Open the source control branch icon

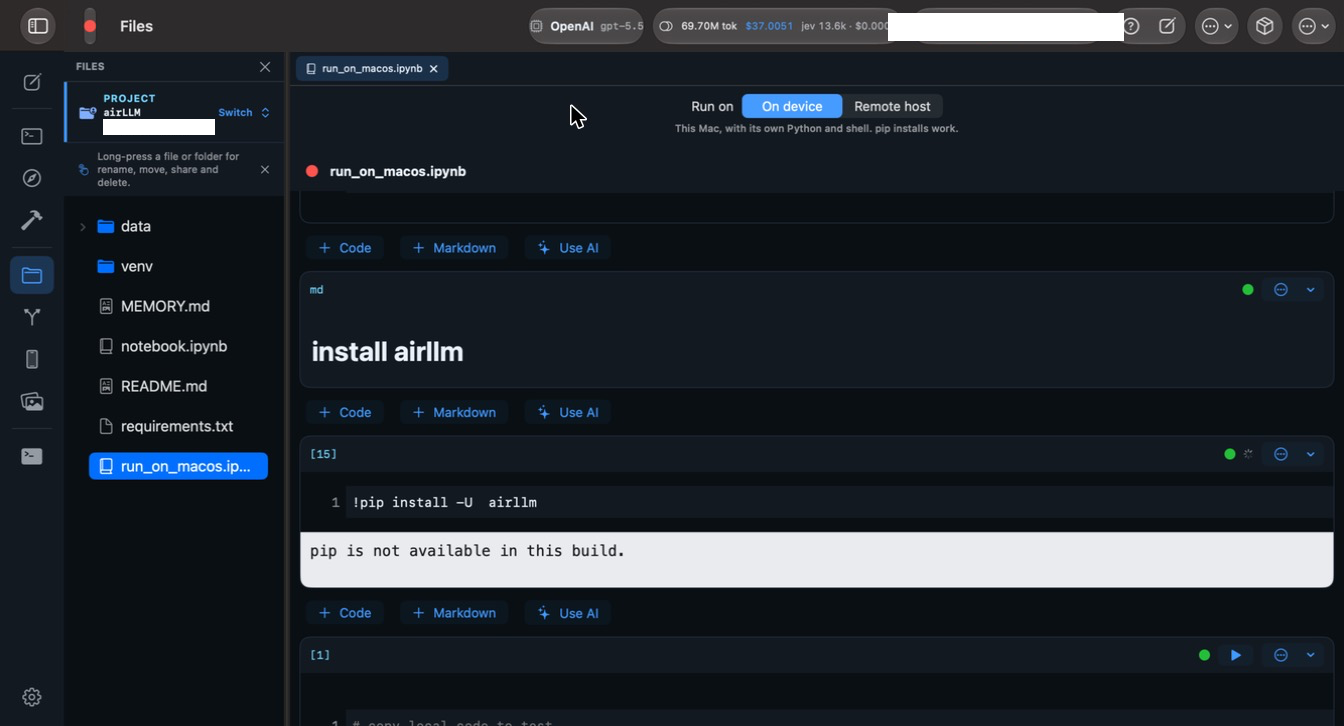(32, 317)
